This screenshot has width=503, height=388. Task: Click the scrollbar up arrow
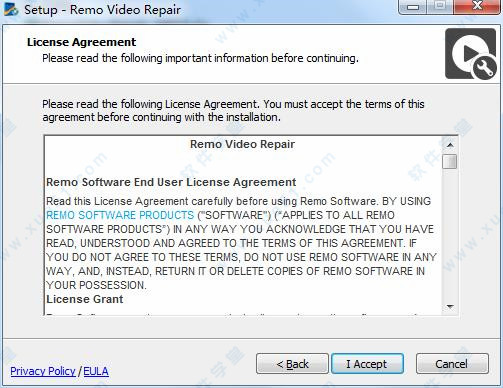pos(450,145)
